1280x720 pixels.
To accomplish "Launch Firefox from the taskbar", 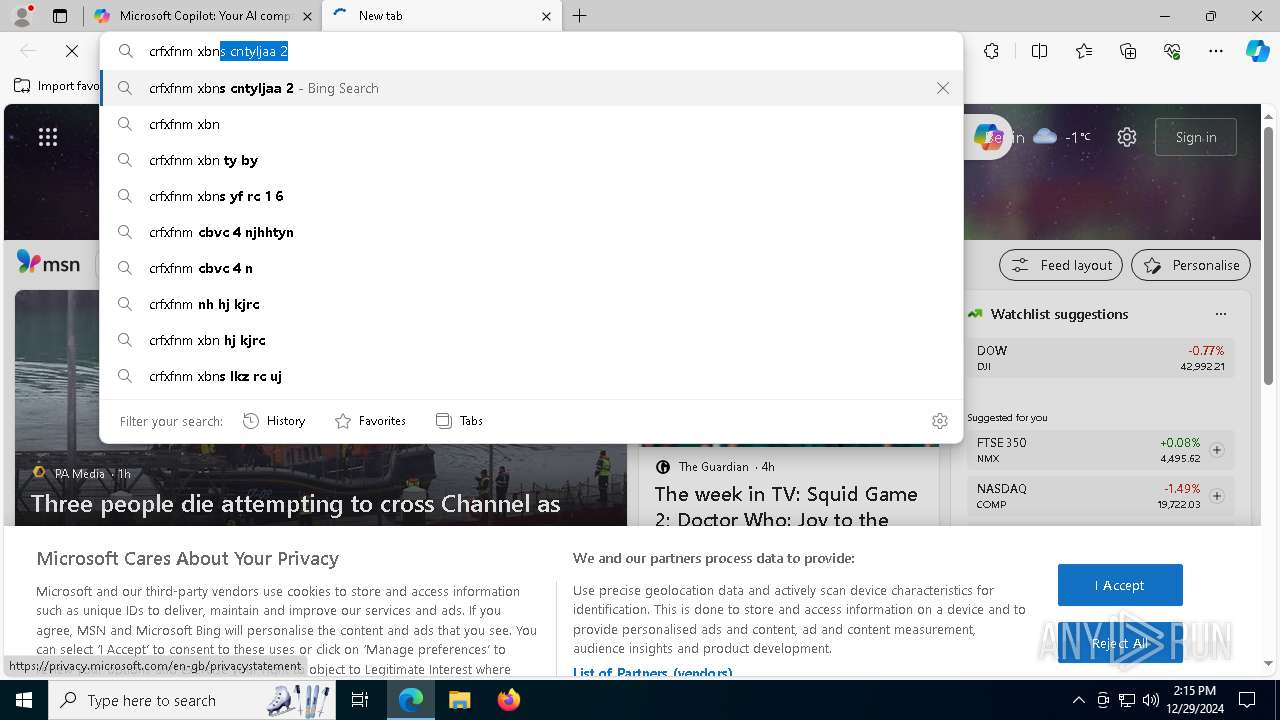I will 508,700.
